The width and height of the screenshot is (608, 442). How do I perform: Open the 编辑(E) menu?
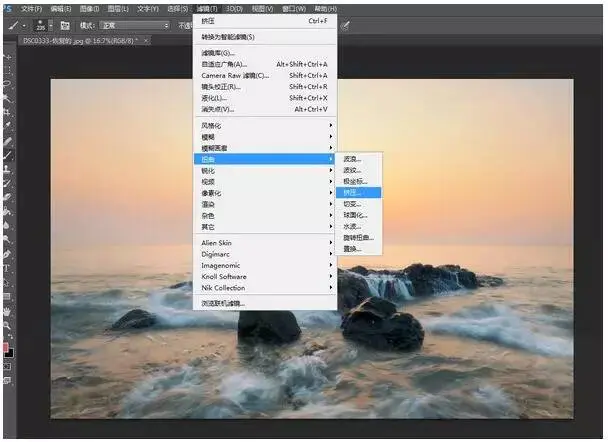coord(61,9)
